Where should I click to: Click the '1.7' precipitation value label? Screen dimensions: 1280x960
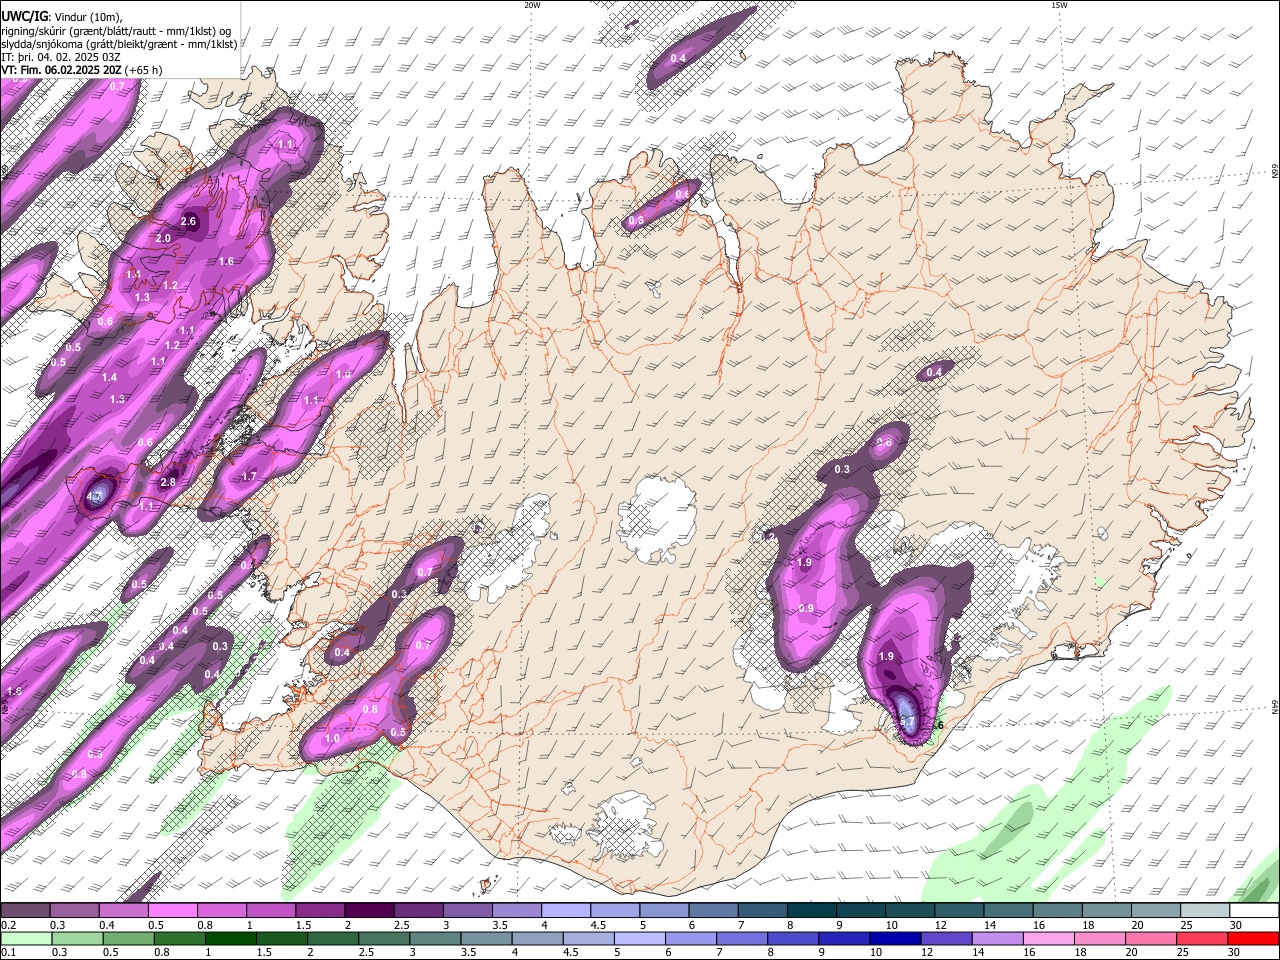249,477
